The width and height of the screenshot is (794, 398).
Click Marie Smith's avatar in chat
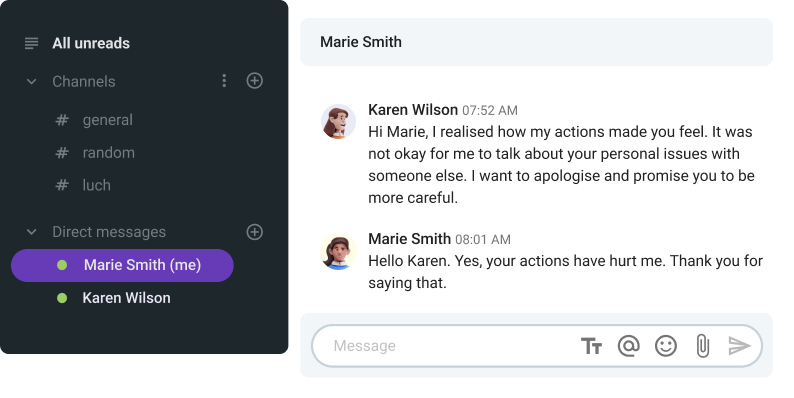338,252
